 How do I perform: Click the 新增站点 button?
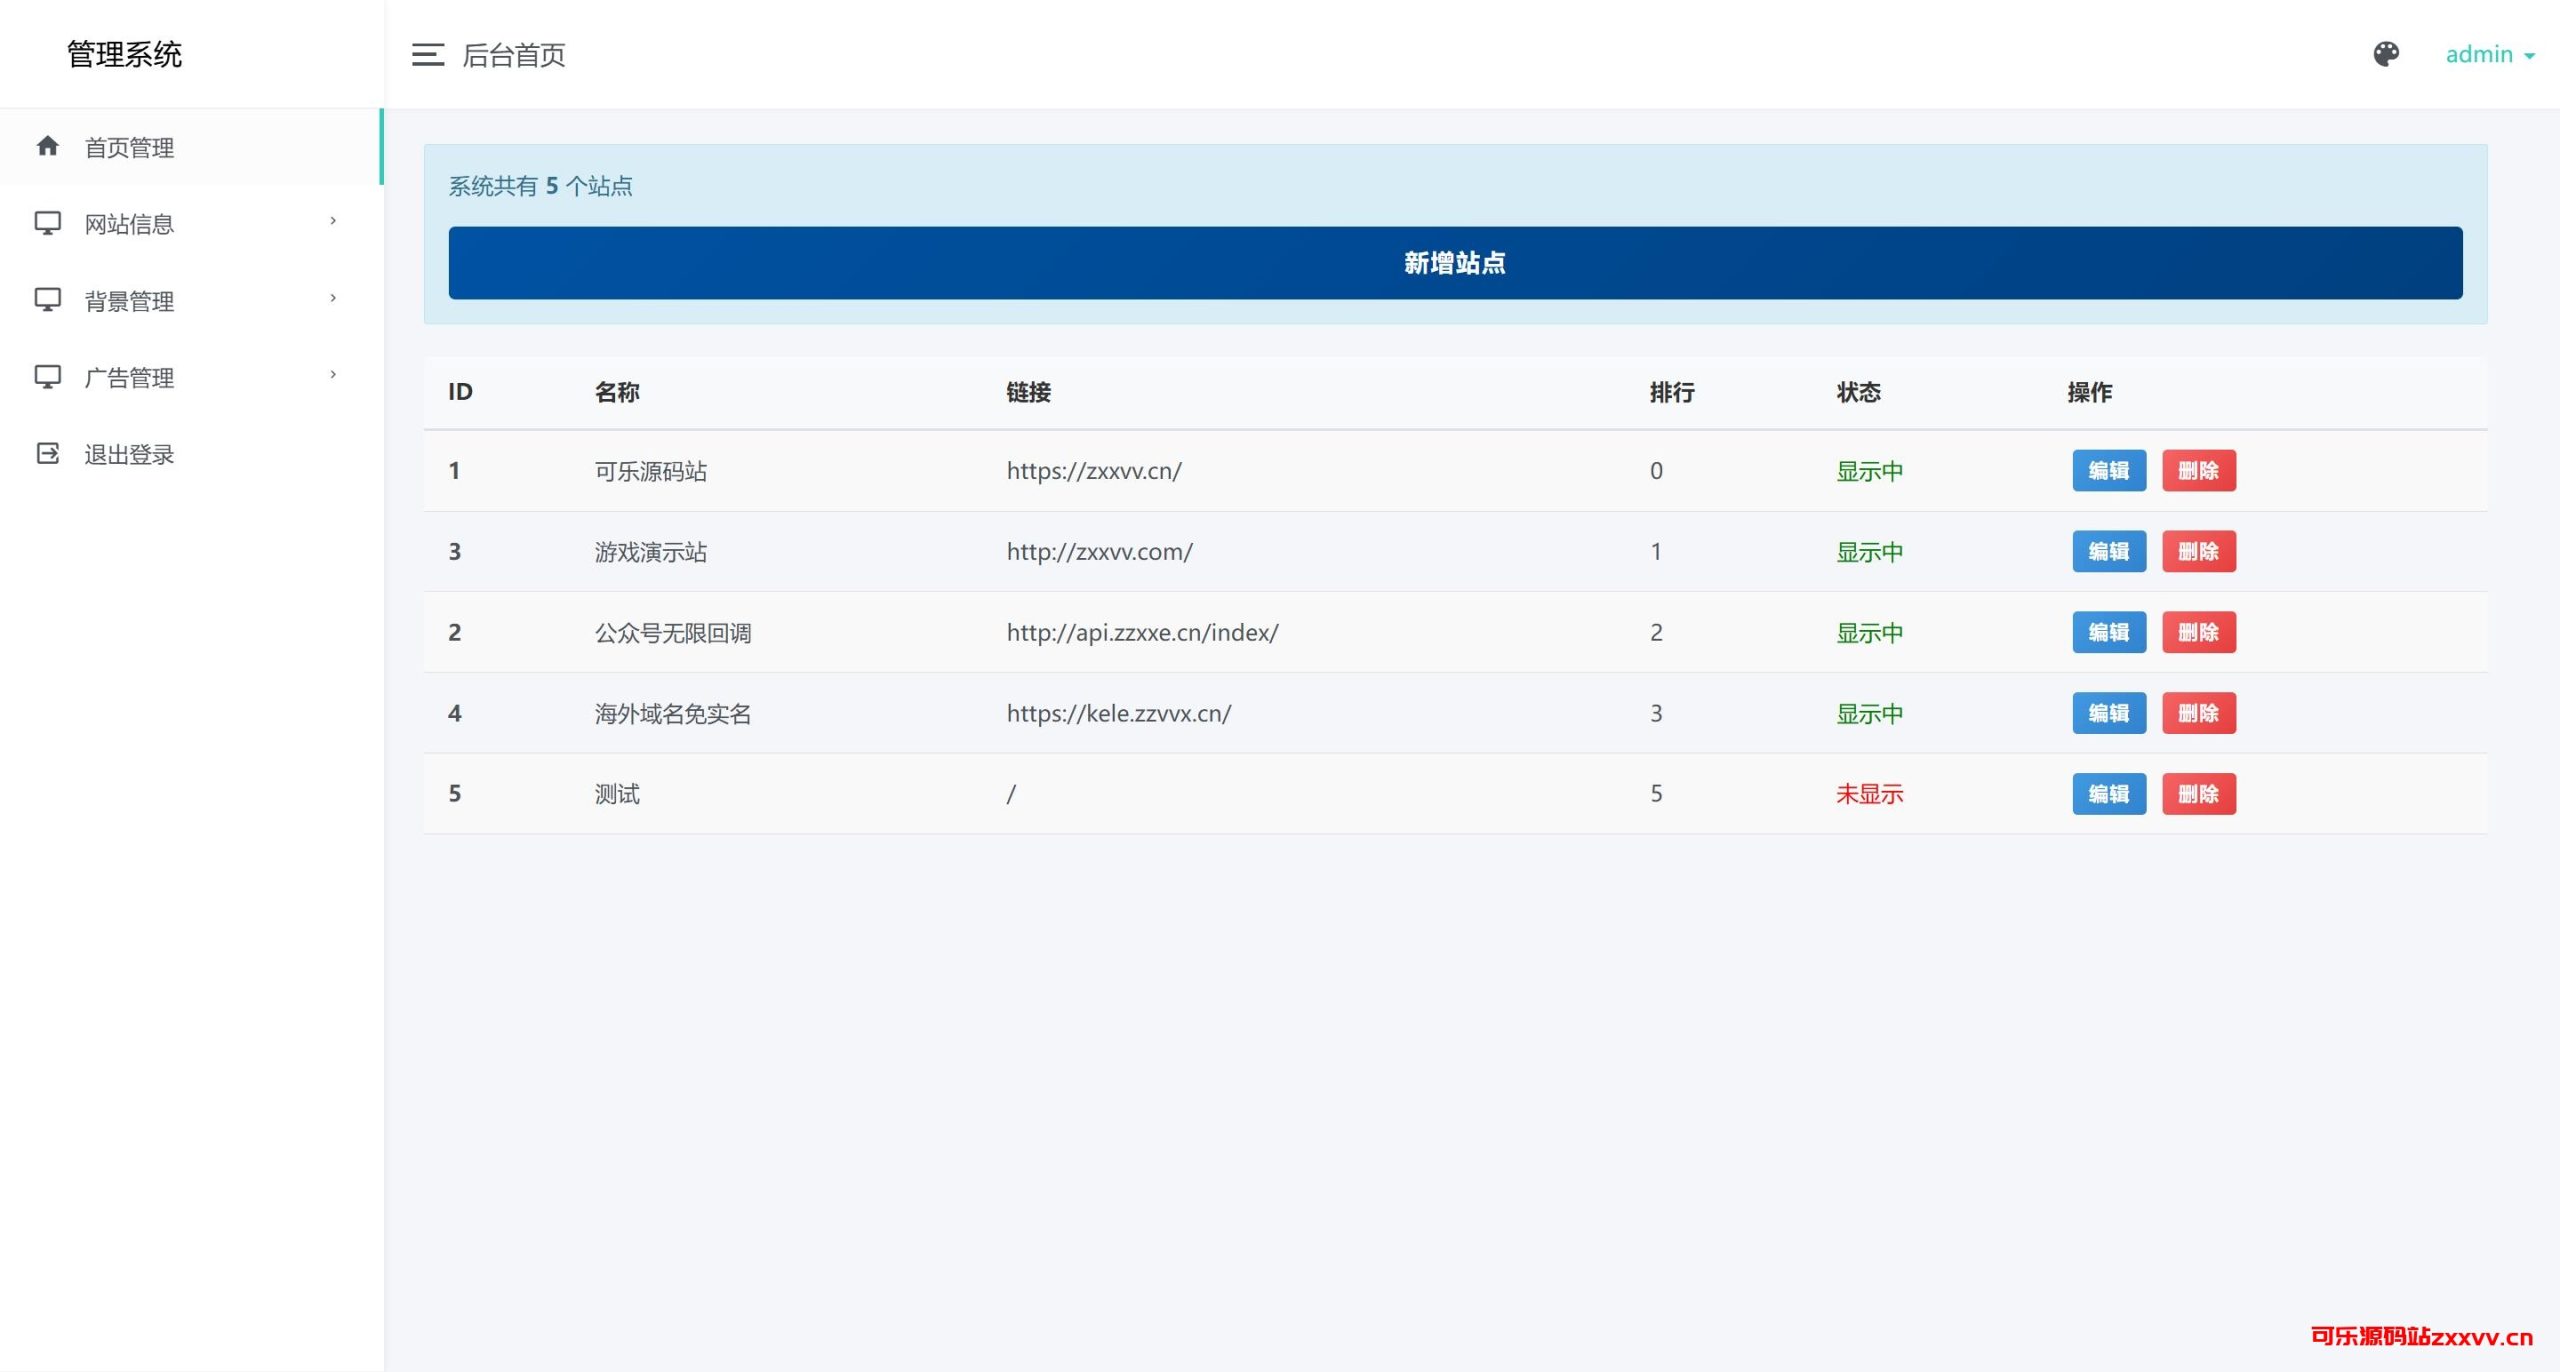[1455, 263]
